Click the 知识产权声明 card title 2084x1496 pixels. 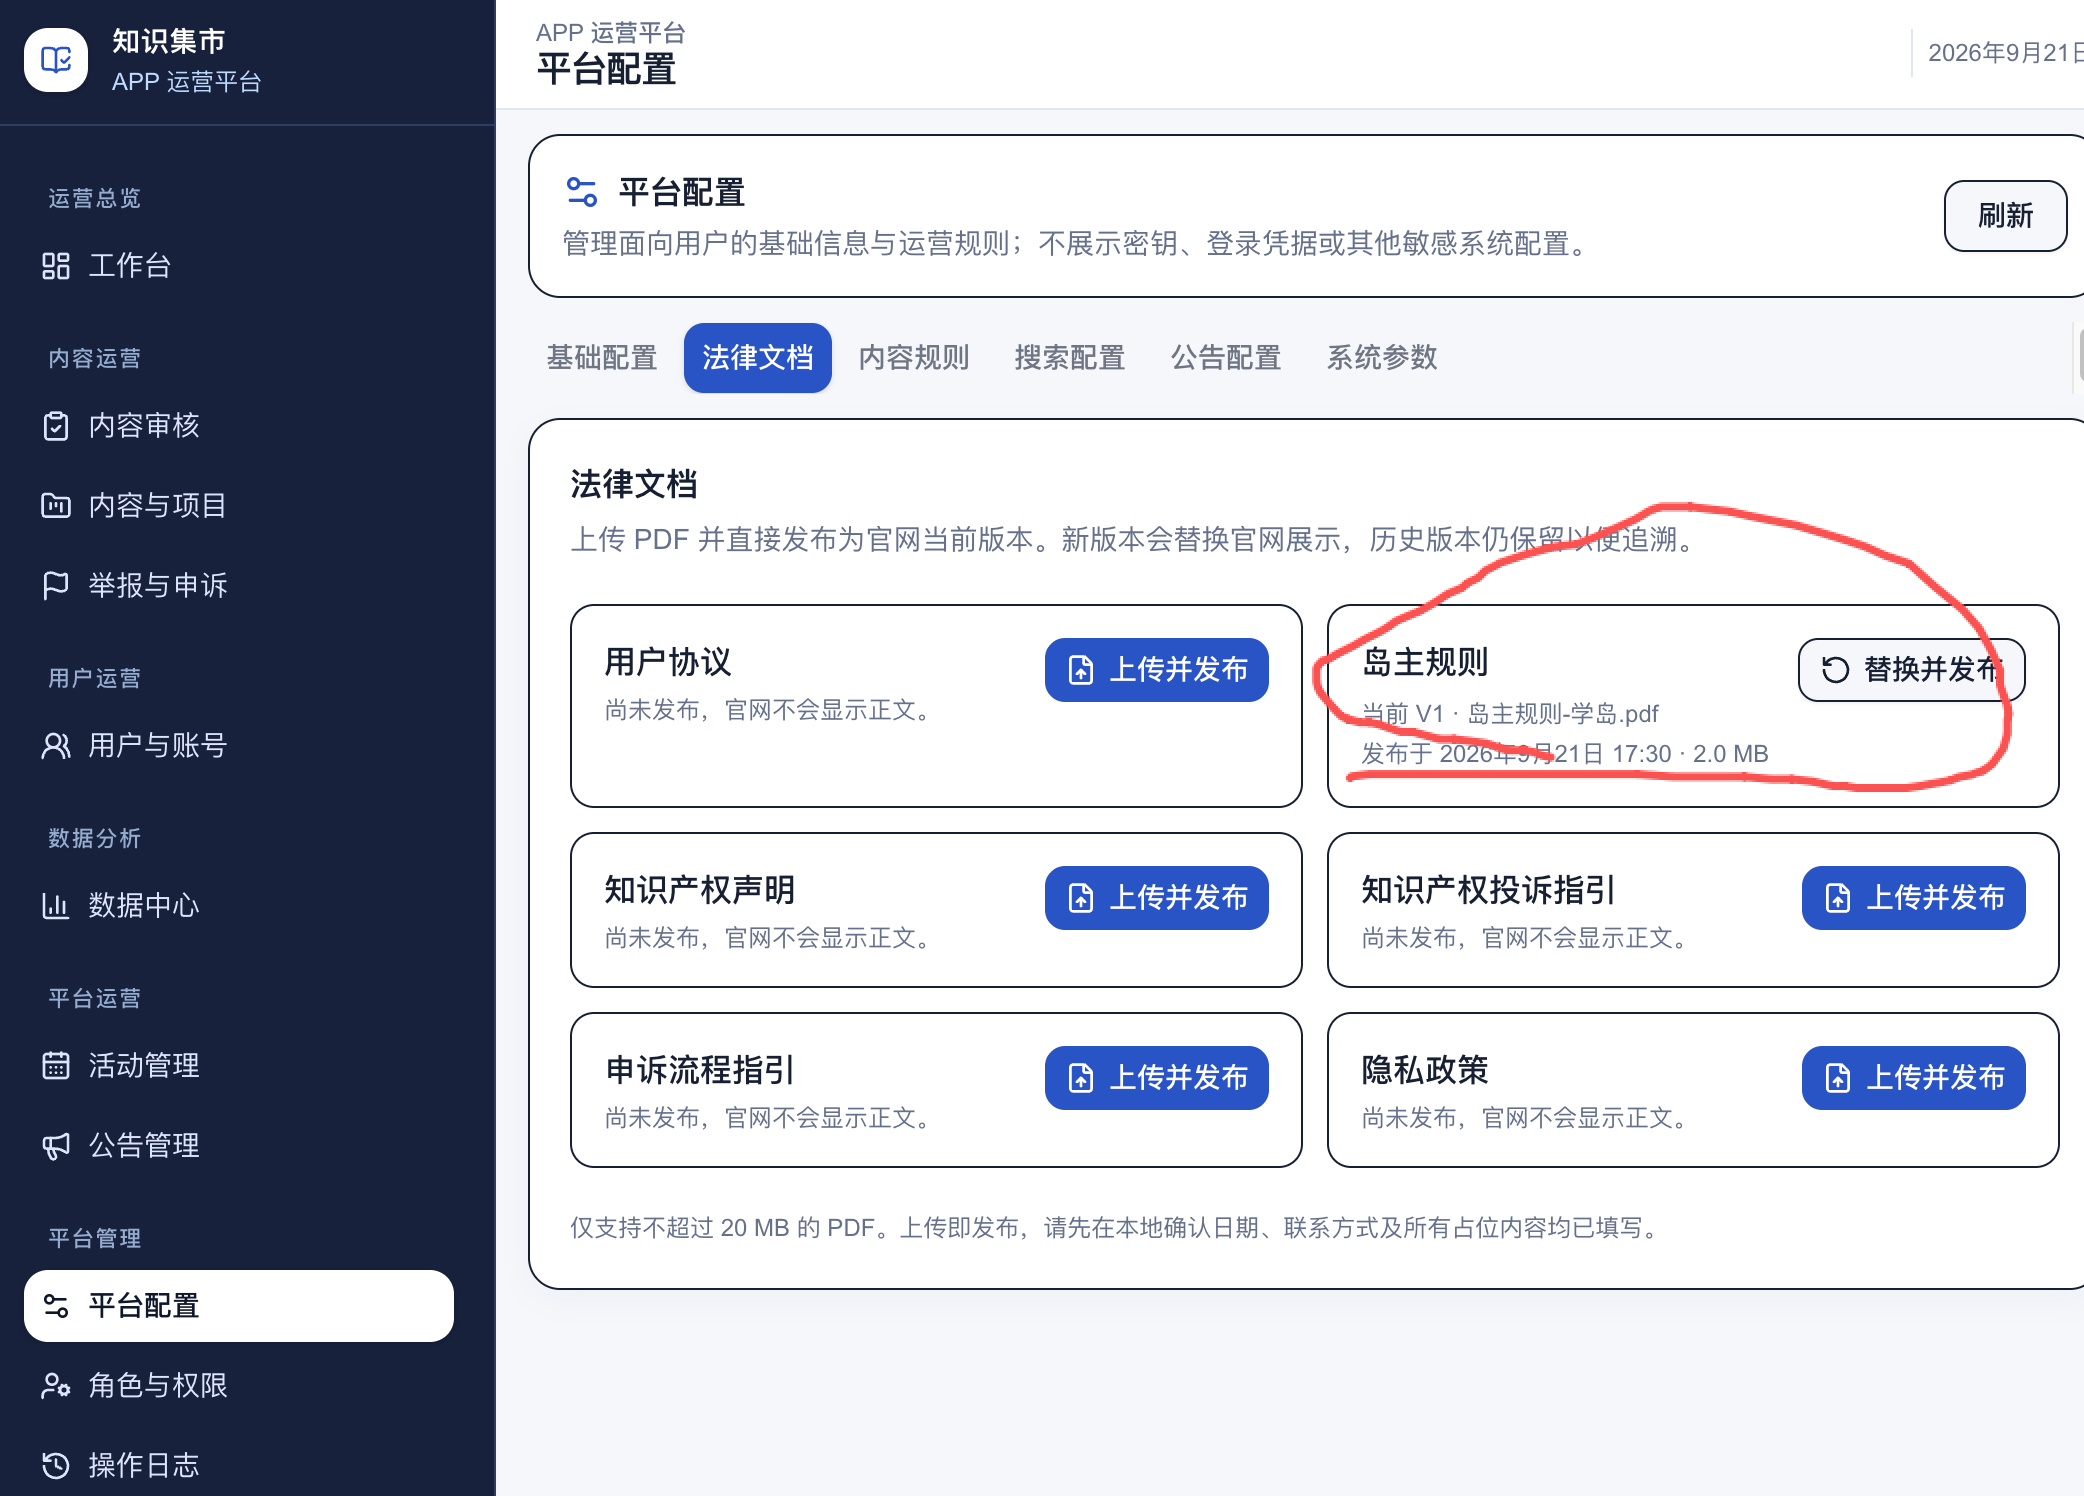(x=700, y=890)
